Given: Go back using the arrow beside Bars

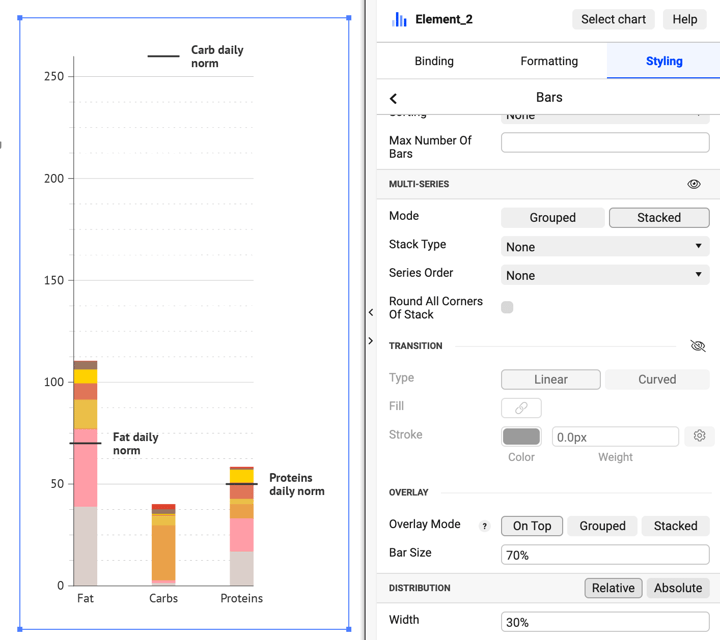Looking at the screenshot, I should click(x=393, y=98).
